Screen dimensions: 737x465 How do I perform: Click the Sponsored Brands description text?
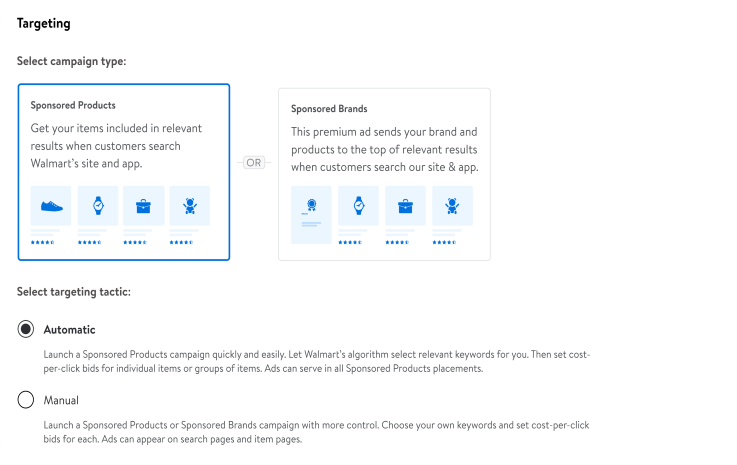coord(384,149)
